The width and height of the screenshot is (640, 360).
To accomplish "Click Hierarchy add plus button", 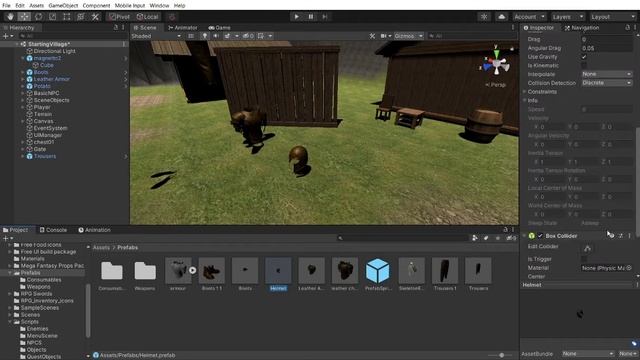I will tap(6, 36).
